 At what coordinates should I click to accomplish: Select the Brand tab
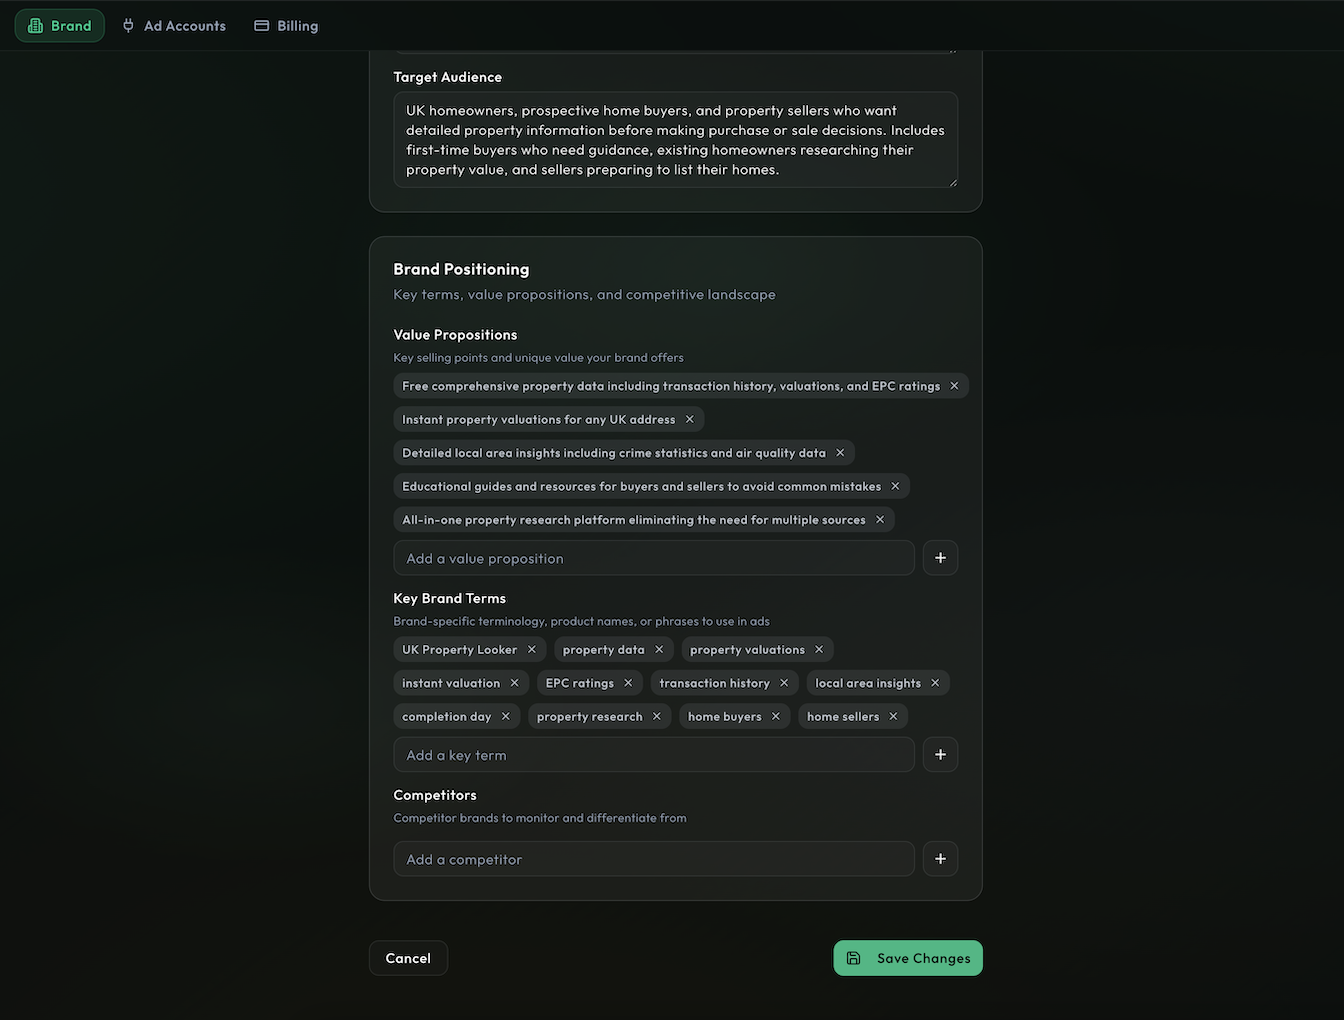coord(60,26)
